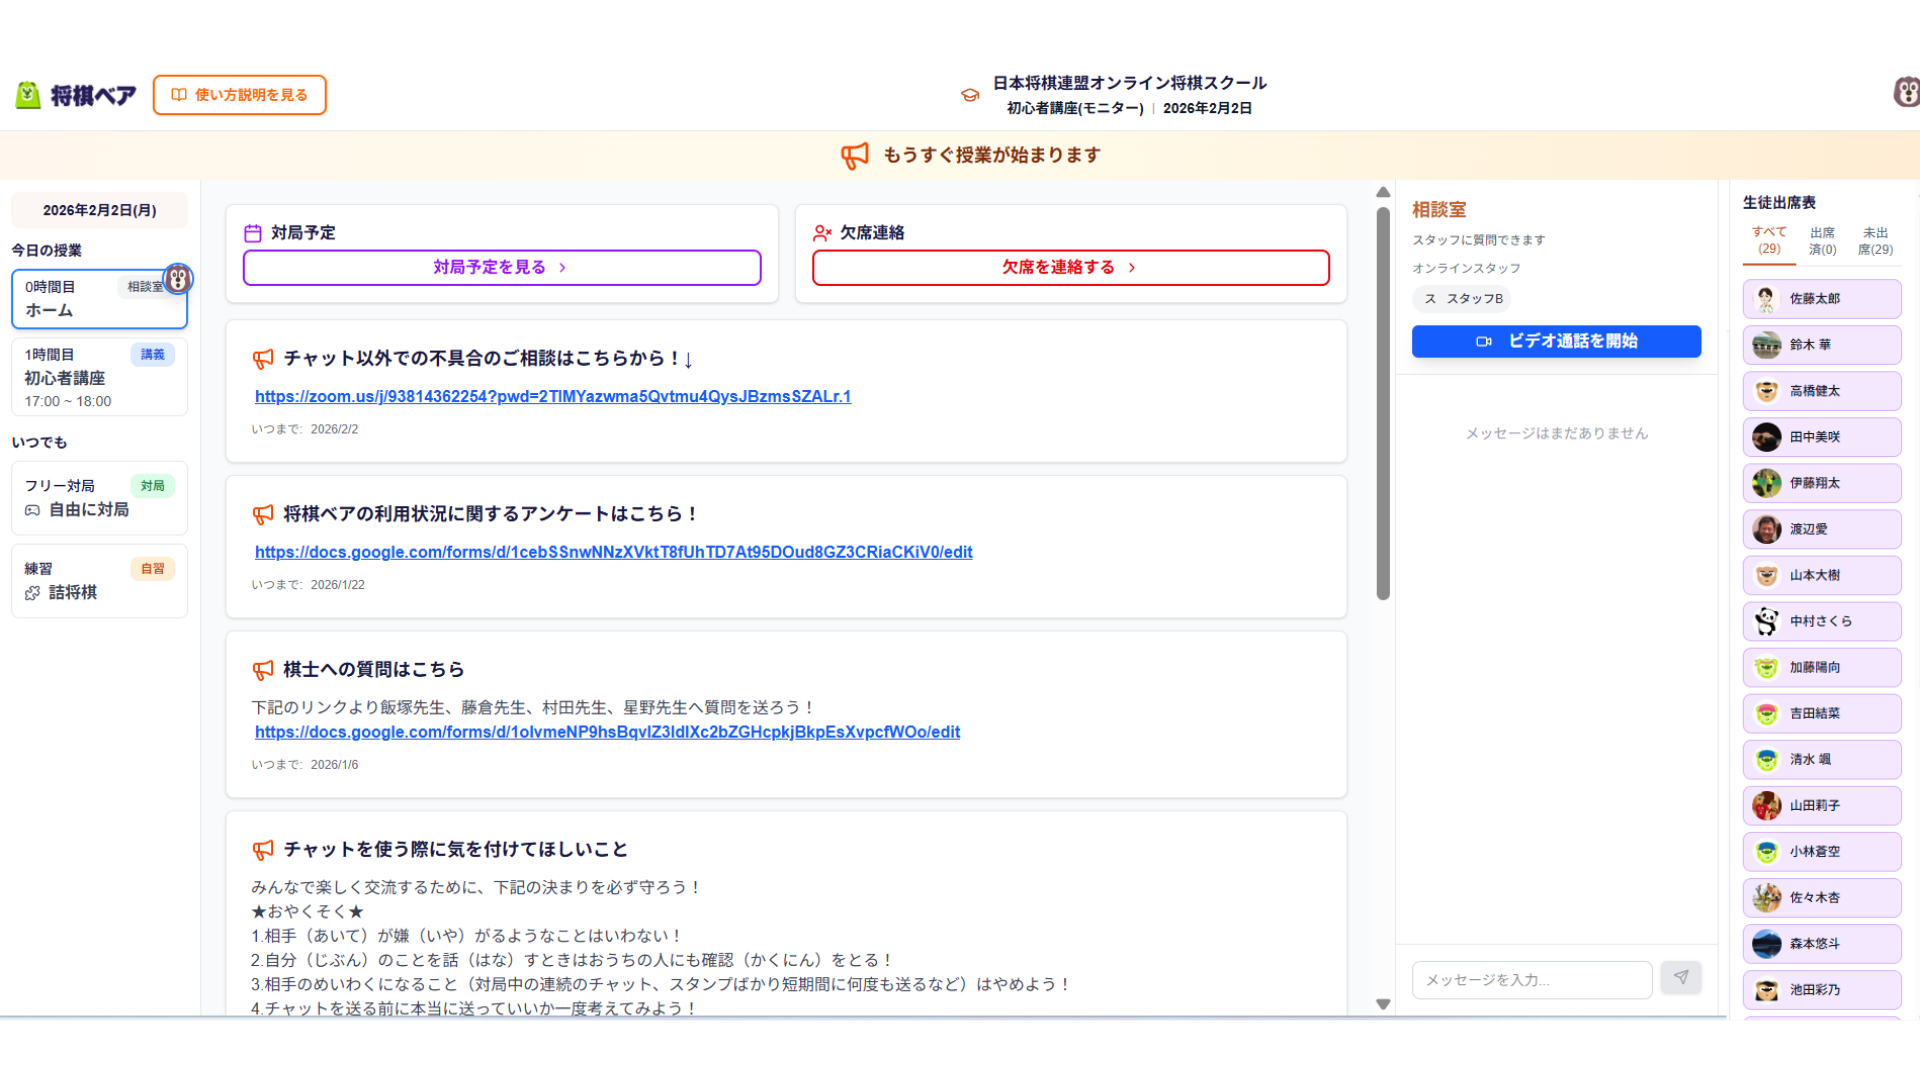Click the 欠席を連絡する button
1920x1080 pixels.
1070,267
